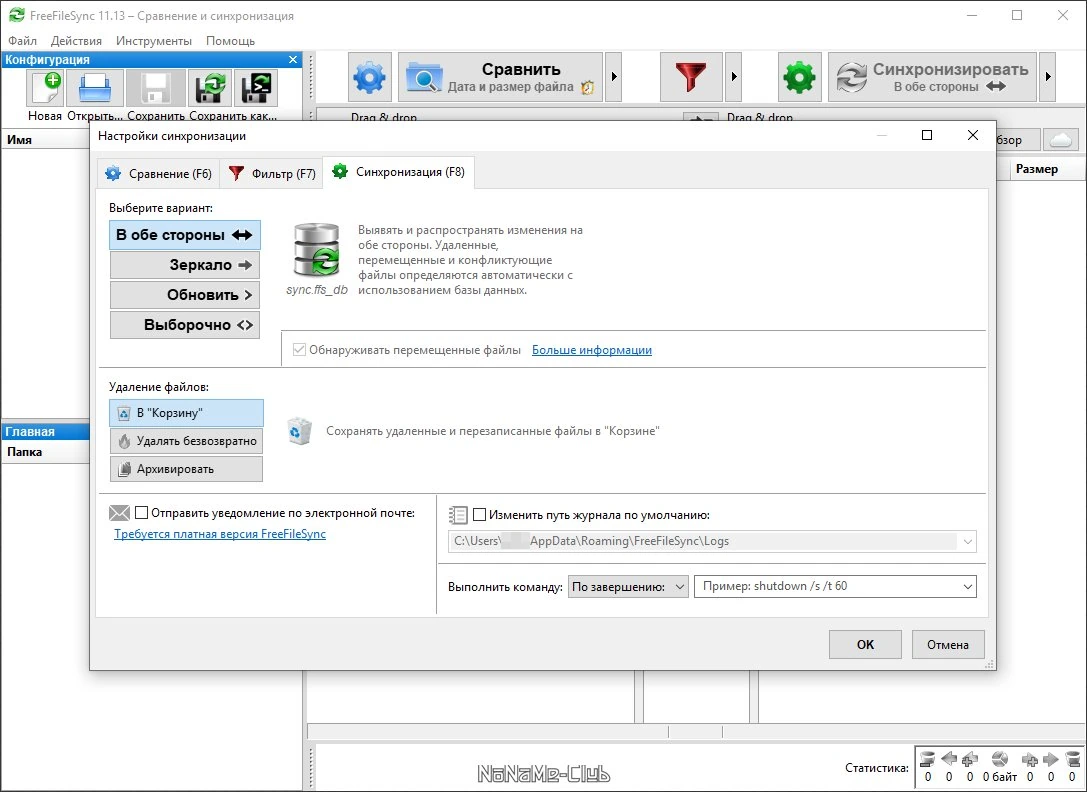Expand the command history dropdown arrow
This screenshot has height=792, width=1087.
968,587
